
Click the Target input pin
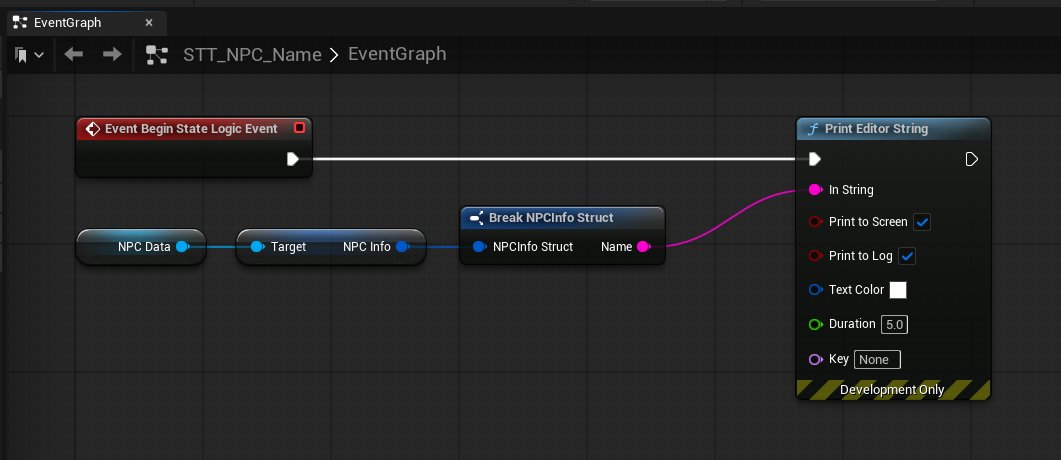click(257, 247)
